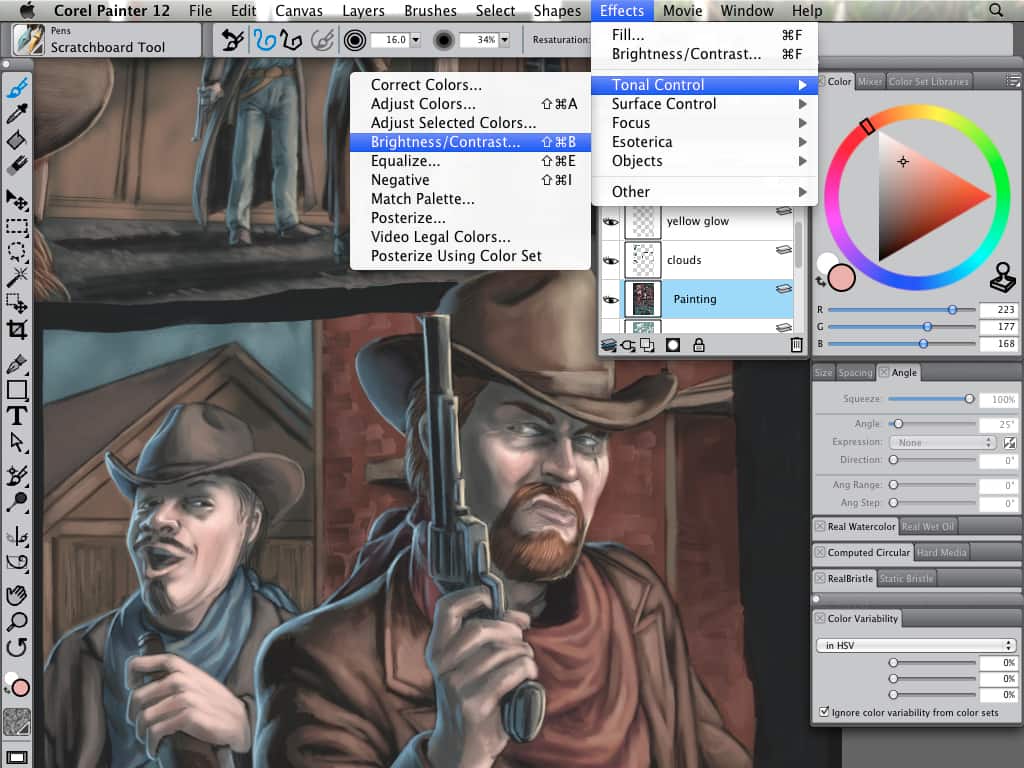Select the Brush tool in the toolbox
The height and width of the screenshot is (768, 1024).
pyautogui.click(x=17, y=88)
